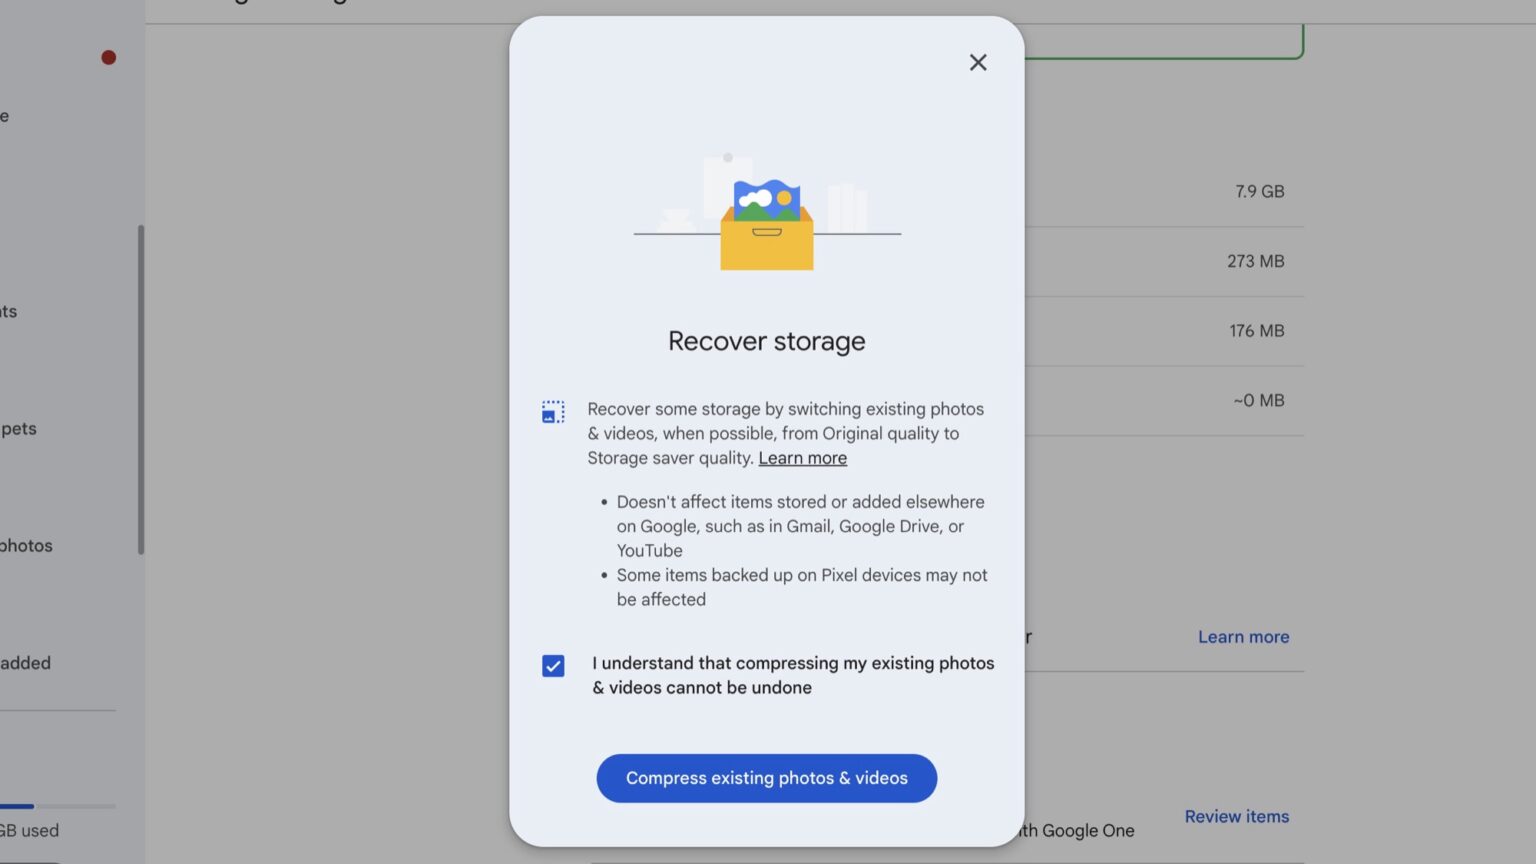Click the blue photo quality icon in dialog
Screen dimensions: 1536x864
tap(552, 411)
